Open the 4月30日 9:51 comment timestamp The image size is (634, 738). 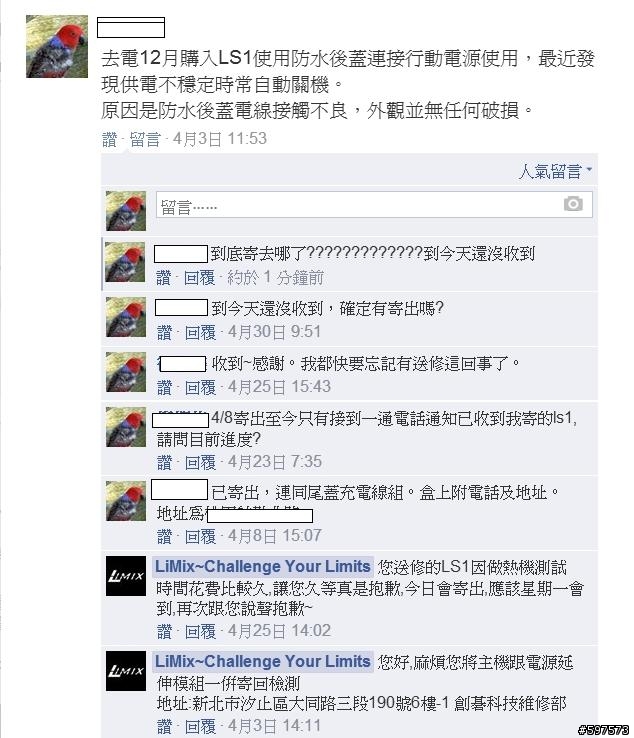point(274,332)
